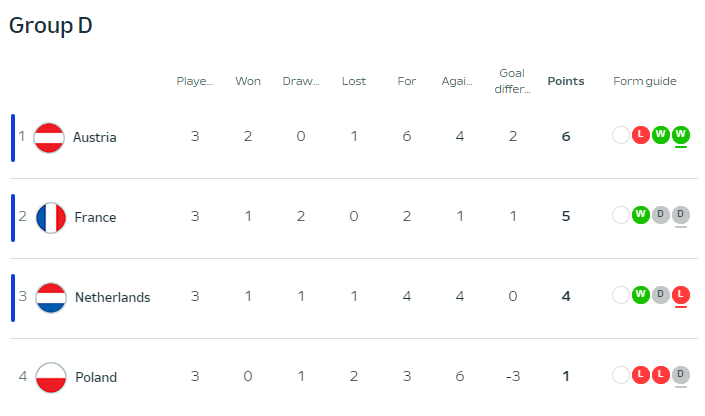Click the Won column header
The image size is (705, 416).
(248, 81)
